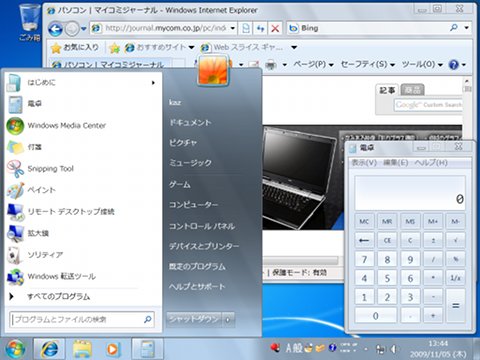480x360 pixels.
Task: Expand the はじめに submenu arrow
Action: pos(153,82)
